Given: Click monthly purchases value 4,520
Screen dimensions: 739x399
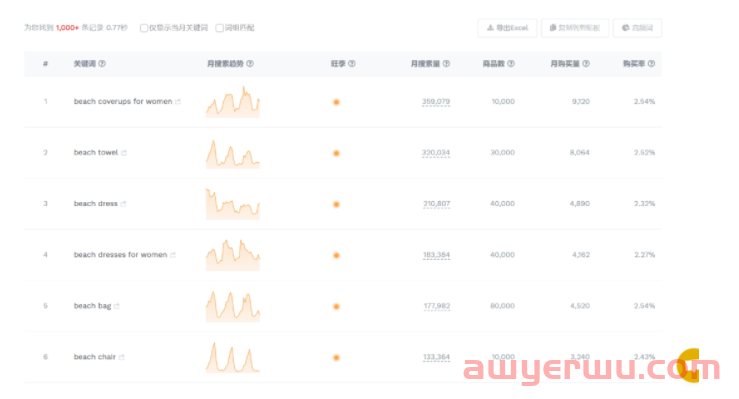Looking at the screenshot, I should tap(580, 306).
